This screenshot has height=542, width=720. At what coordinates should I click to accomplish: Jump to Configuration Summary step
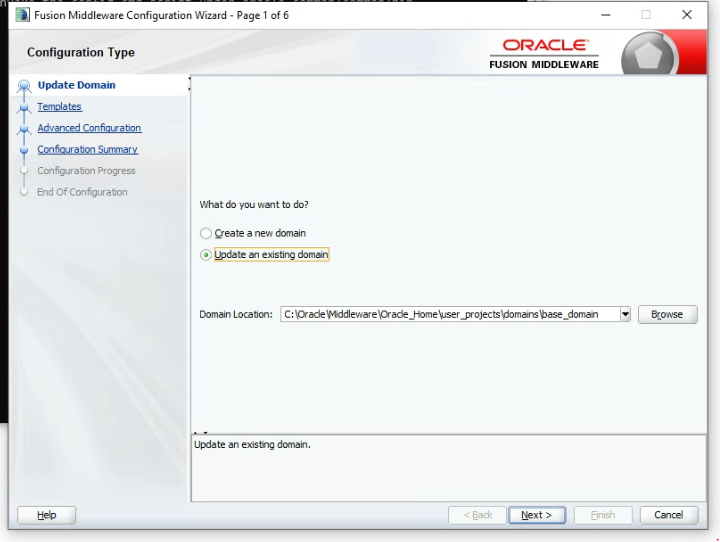click(x=87, y=149)
